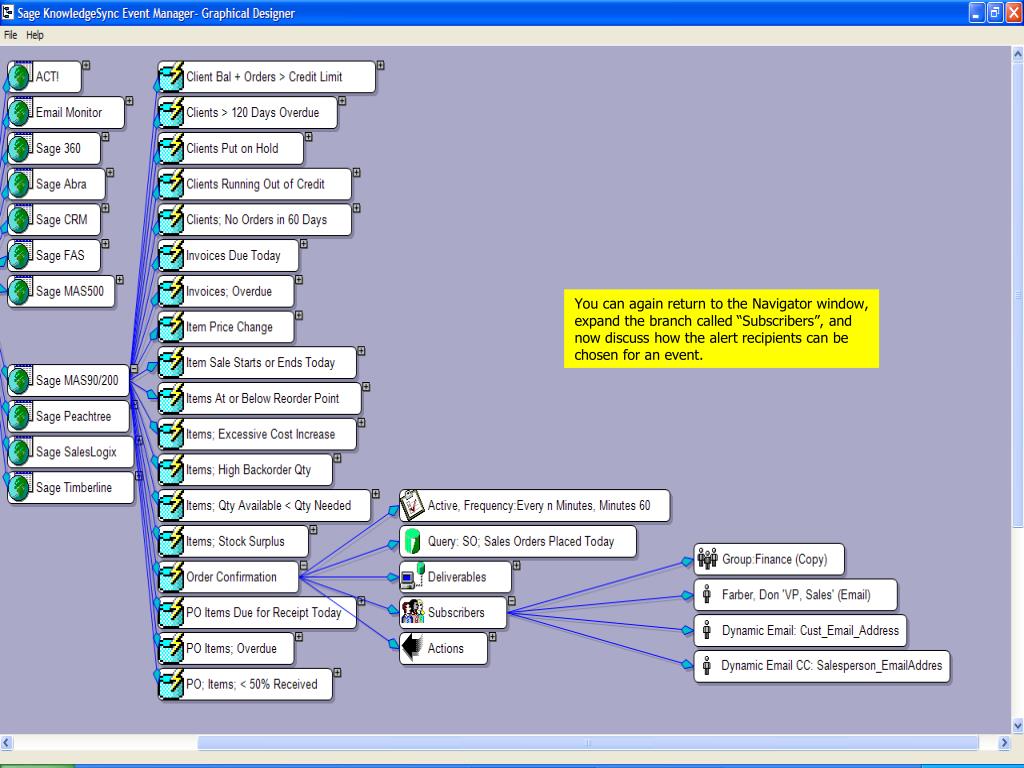Select Invoices; Overdue event
Image resolution: width=1024 pixels, height=768 pixels.
[226, 291]
